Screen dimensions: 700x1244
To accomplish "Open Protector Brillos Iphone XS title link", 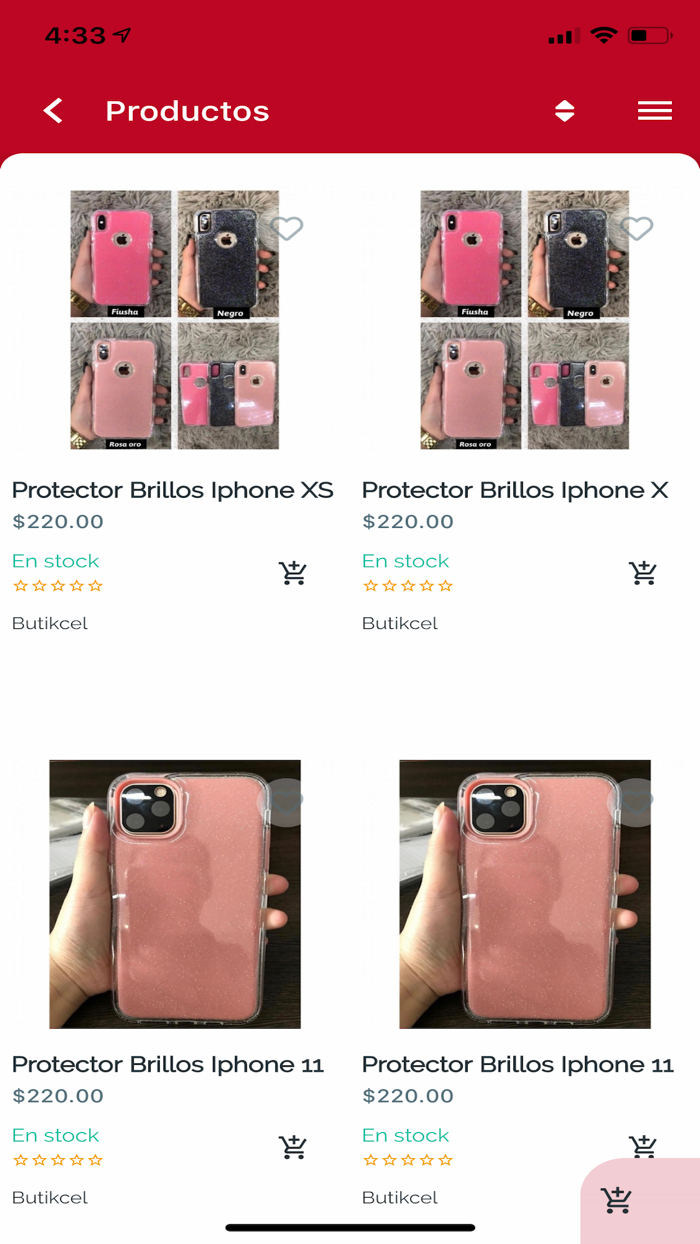I will 172,490.
